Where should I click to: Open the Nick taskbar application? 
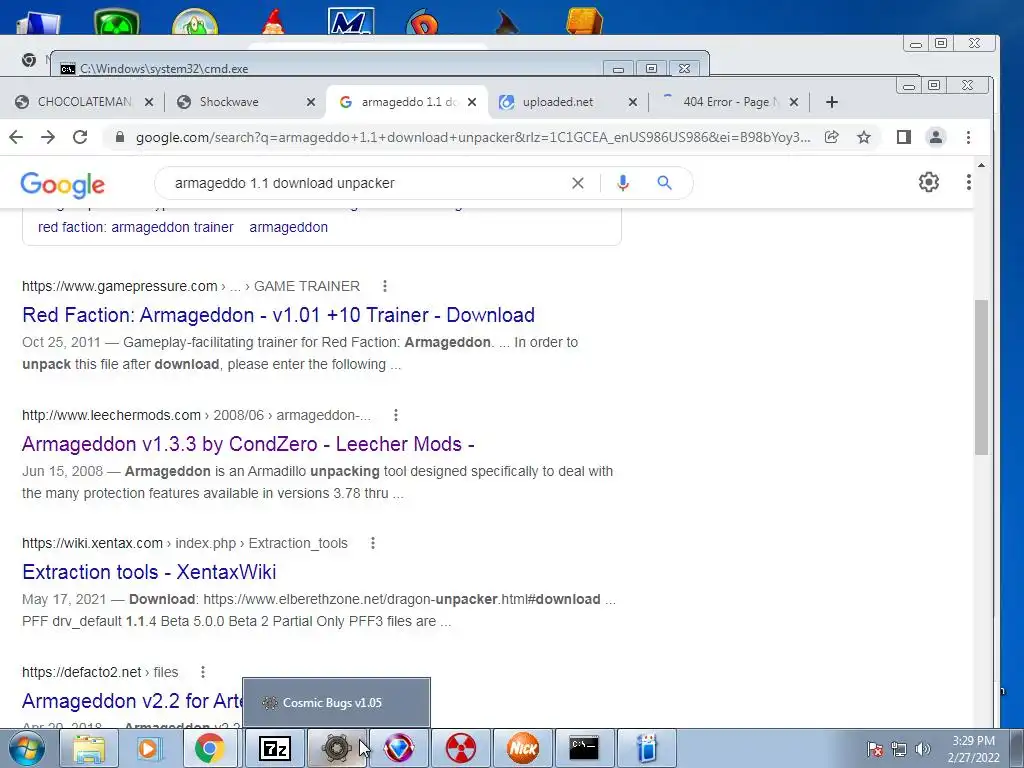pyautogui.click(x=522, y=748)
